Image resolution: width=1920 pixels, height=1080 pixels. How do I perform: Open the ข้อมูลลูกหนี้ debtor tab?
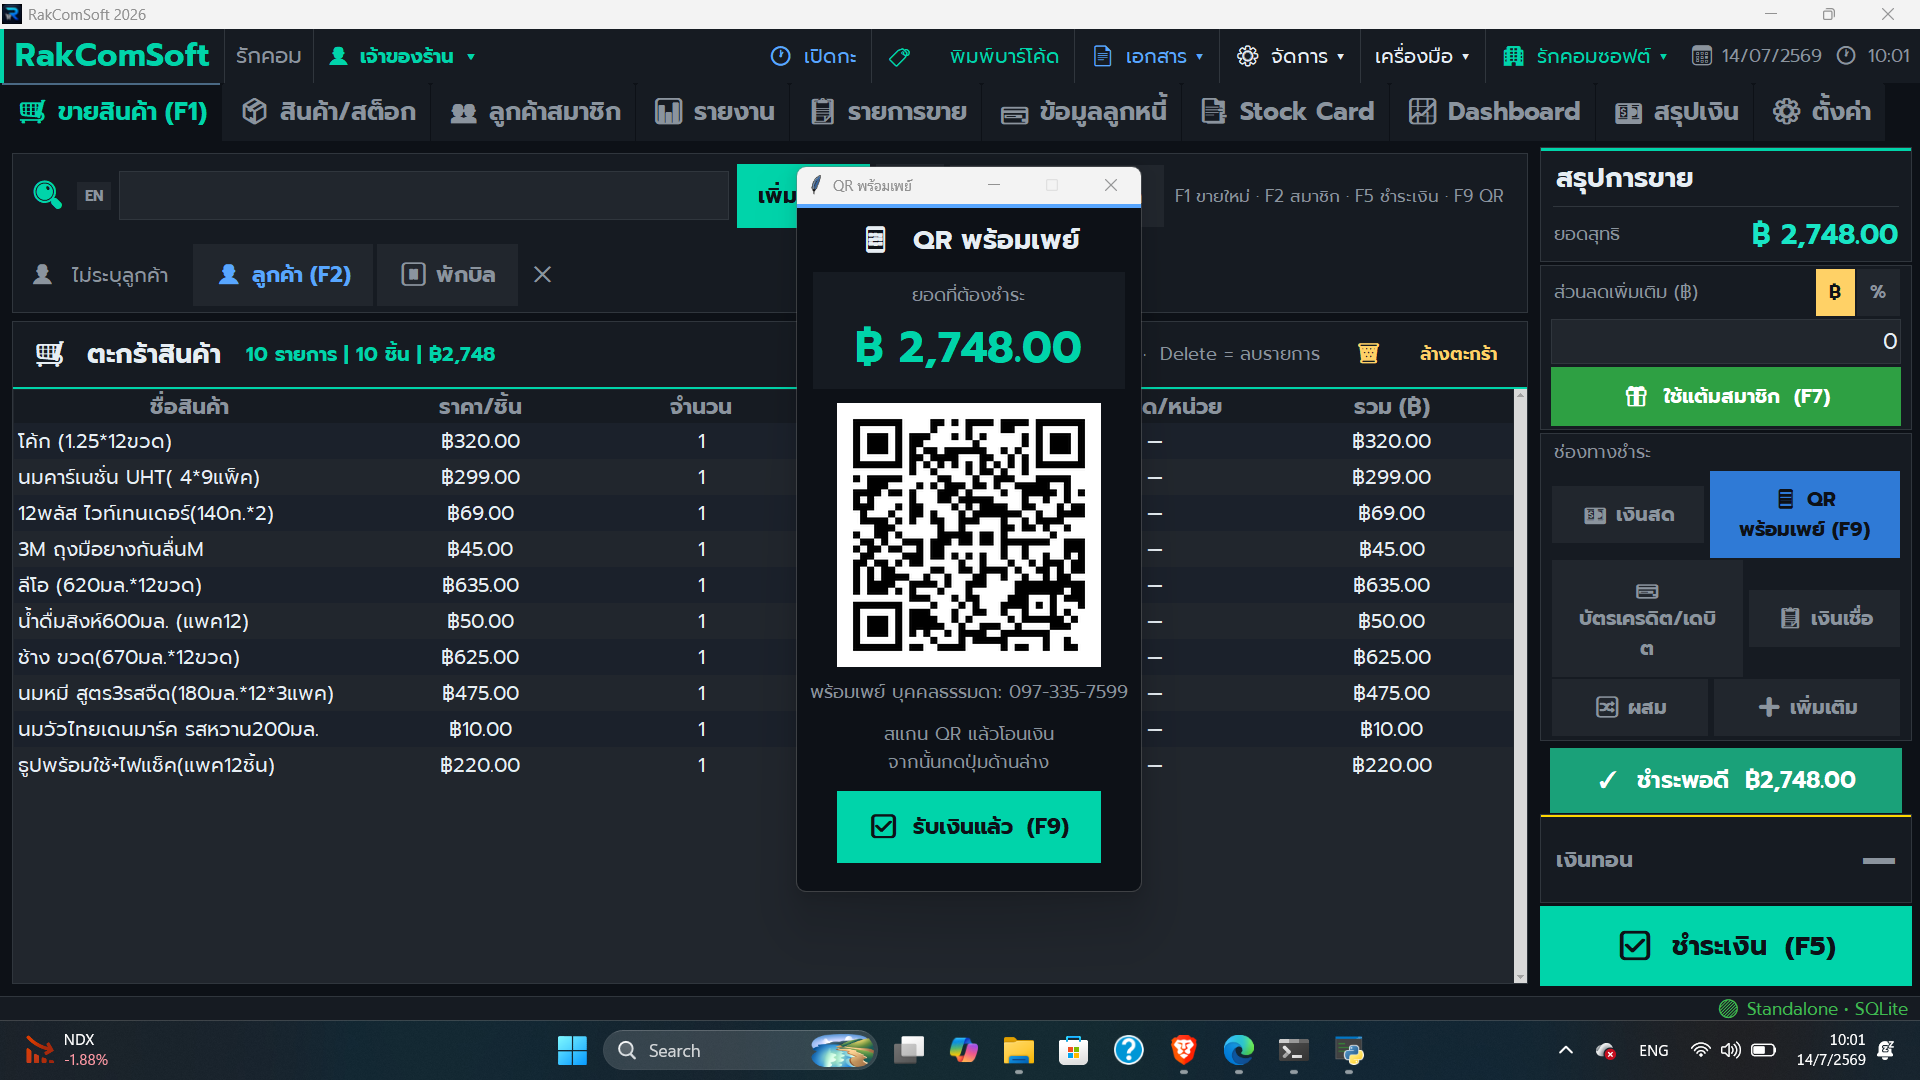pyautogui.click(x=1084, y=111)
